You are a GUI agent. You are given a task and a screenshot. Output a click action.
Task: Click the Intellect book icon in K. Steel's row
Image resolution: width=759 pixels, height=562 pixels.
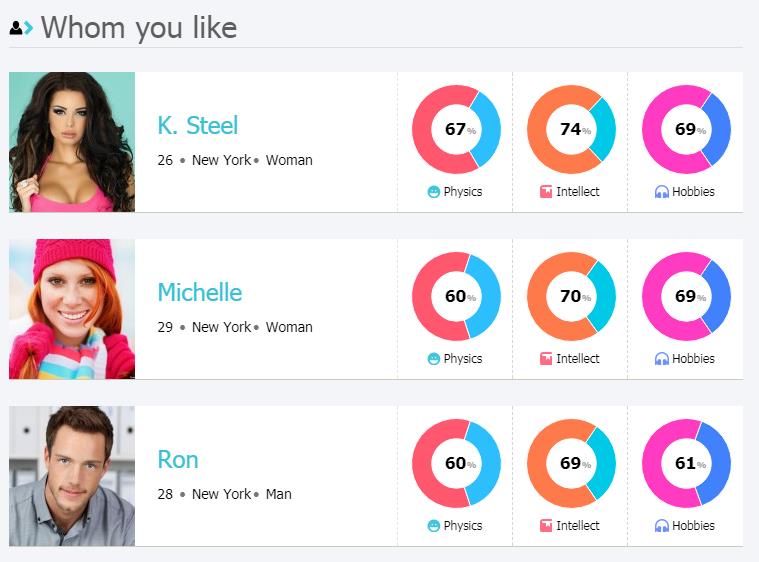546,192
